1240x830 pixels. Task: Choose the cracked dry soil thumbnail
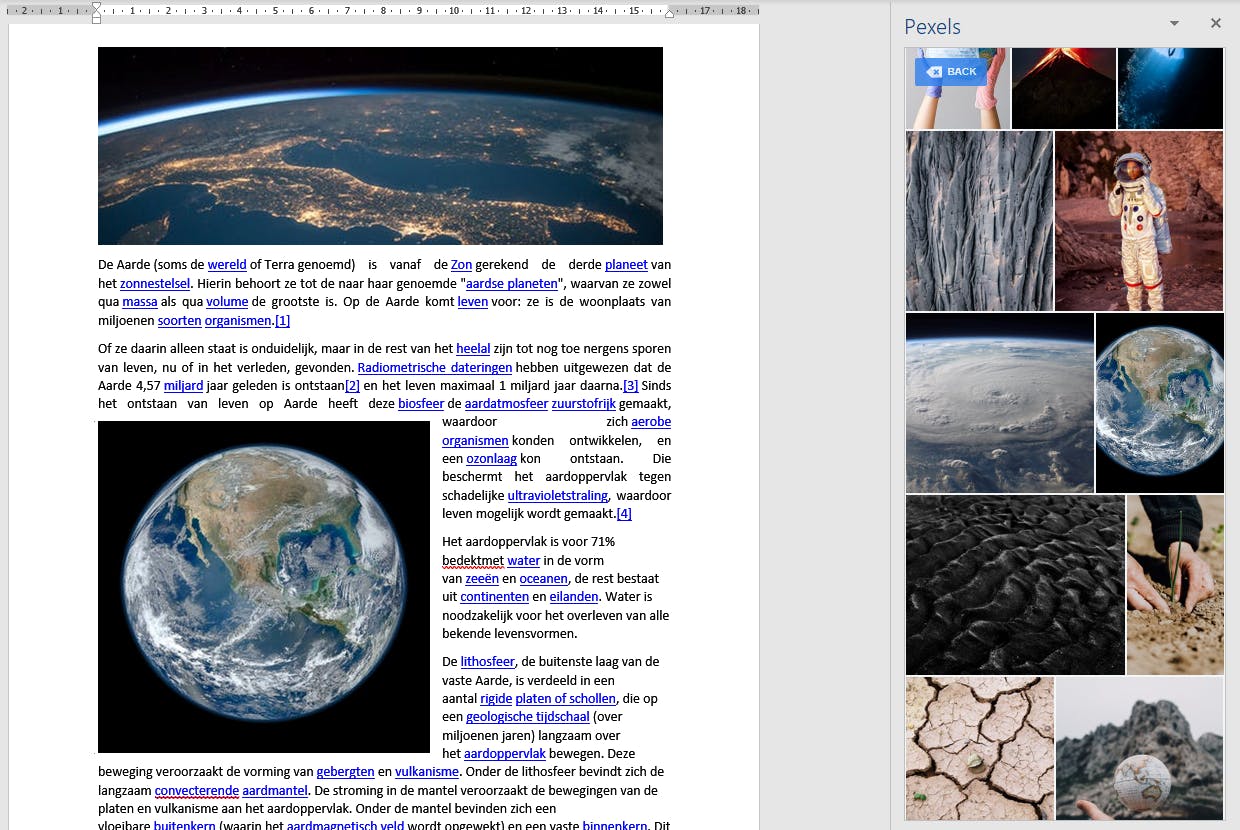click(979, 748)
